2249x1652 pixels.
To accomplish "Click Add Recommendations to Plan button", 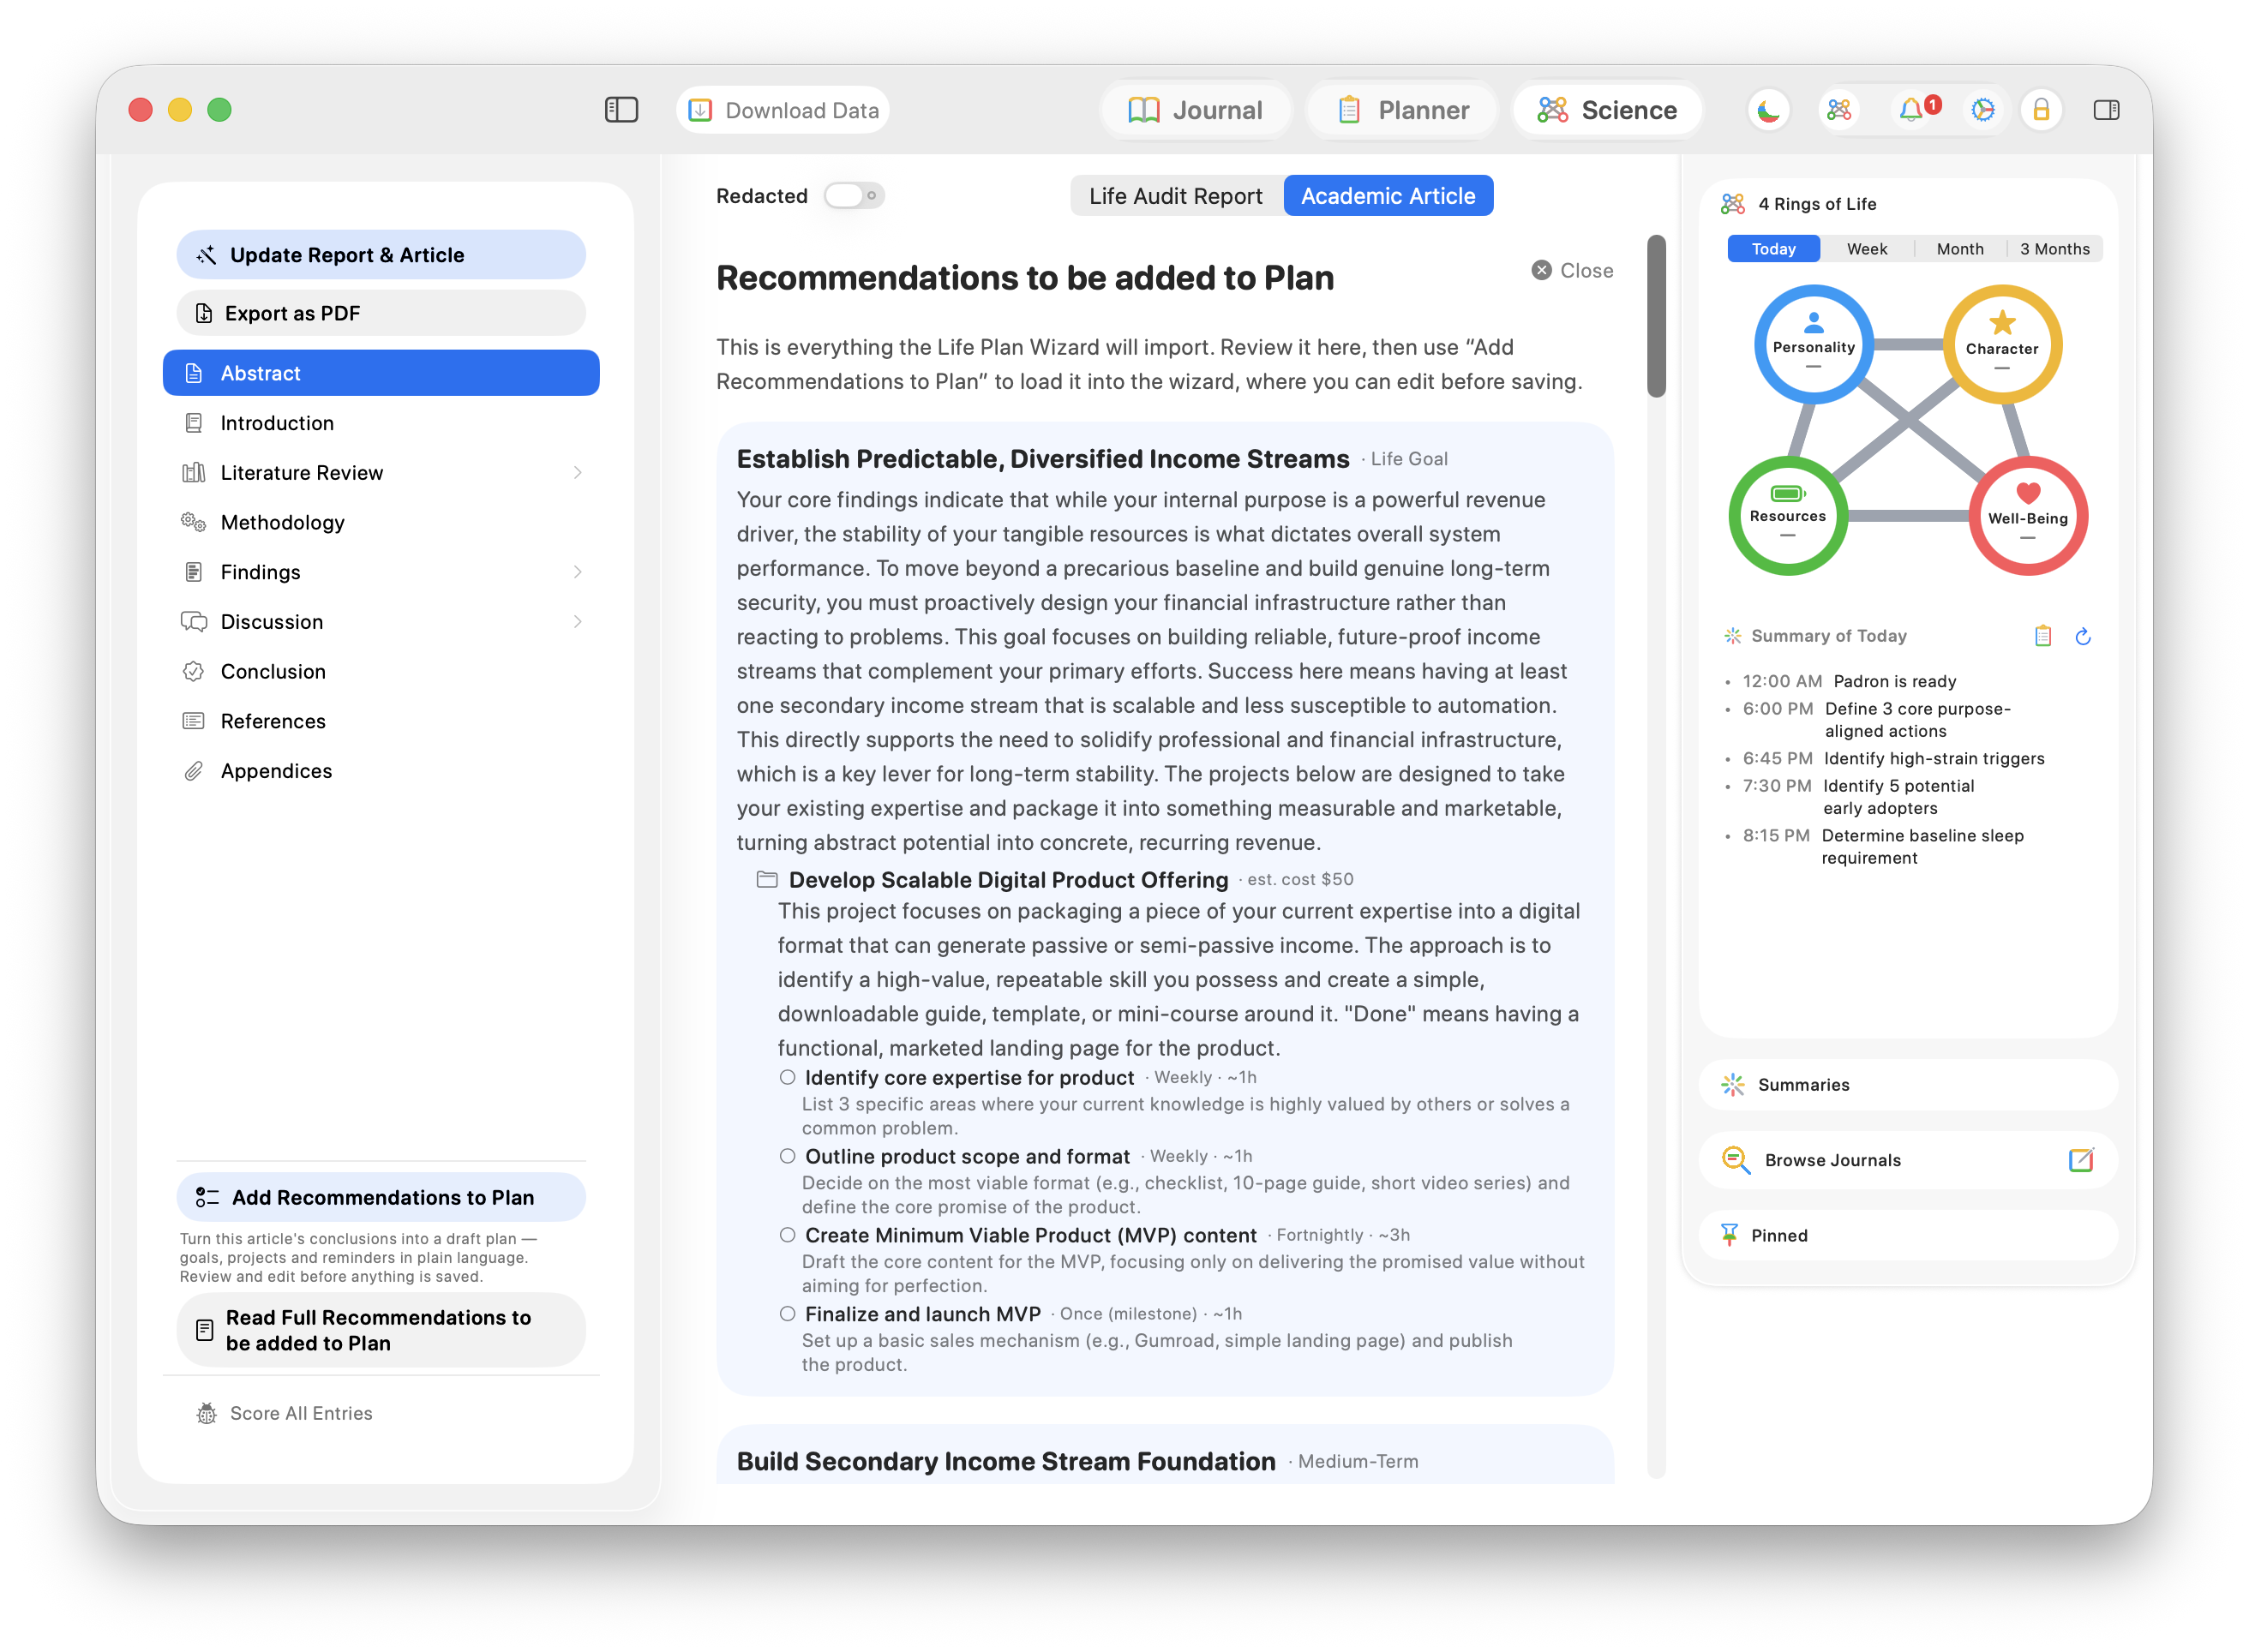I will (x=381, y=1198).
